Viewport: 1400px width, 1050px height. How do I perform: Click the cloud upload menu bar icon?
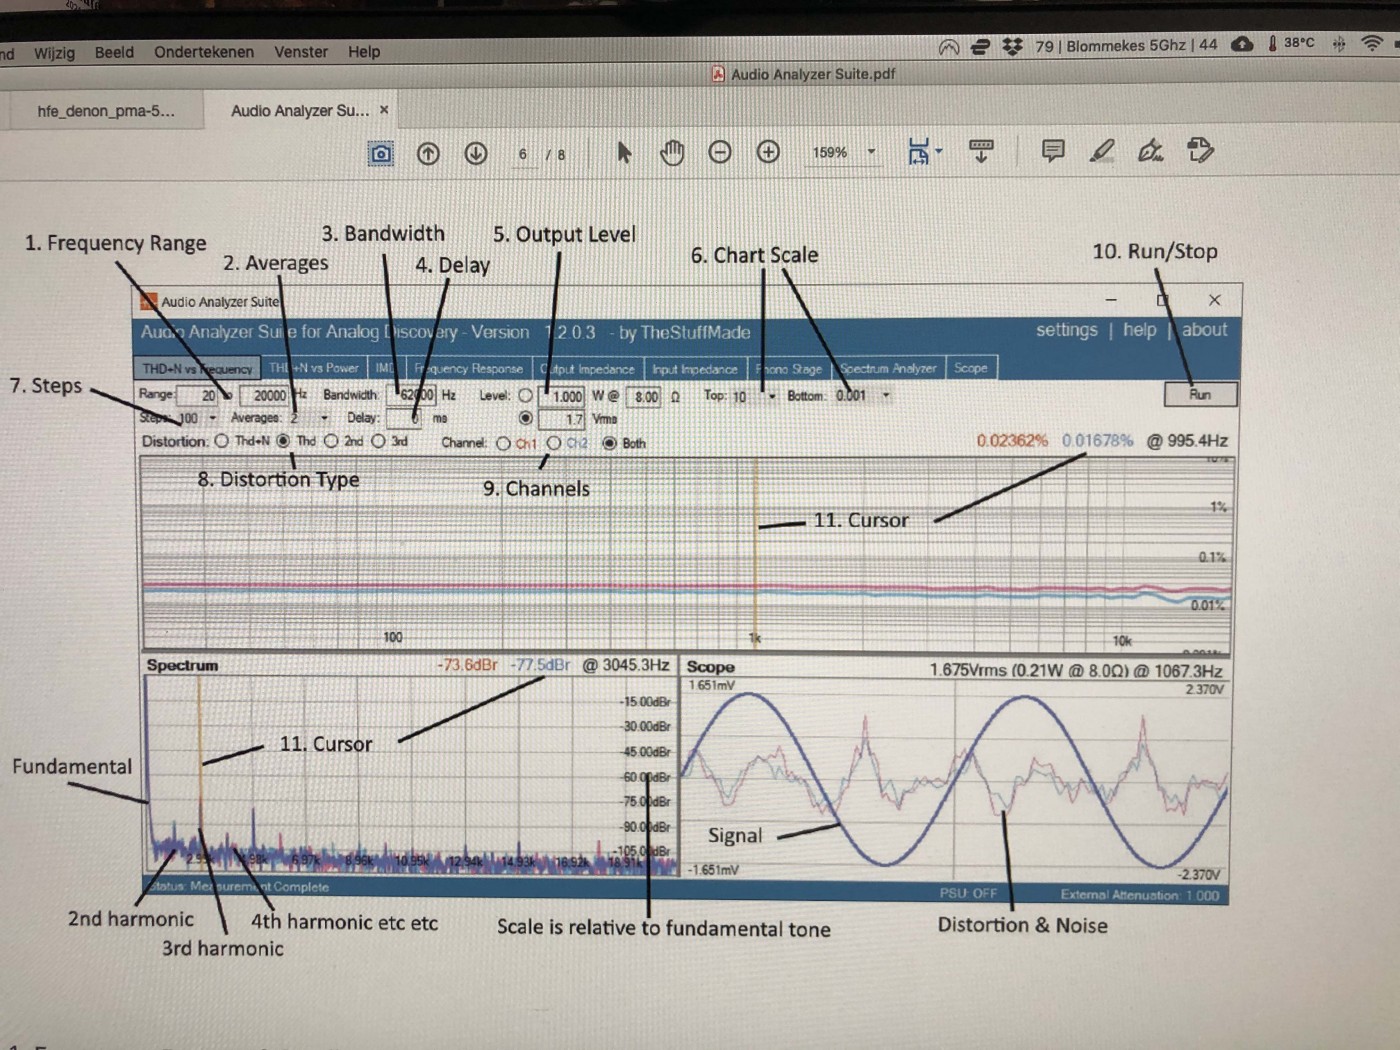(1242, 44)
